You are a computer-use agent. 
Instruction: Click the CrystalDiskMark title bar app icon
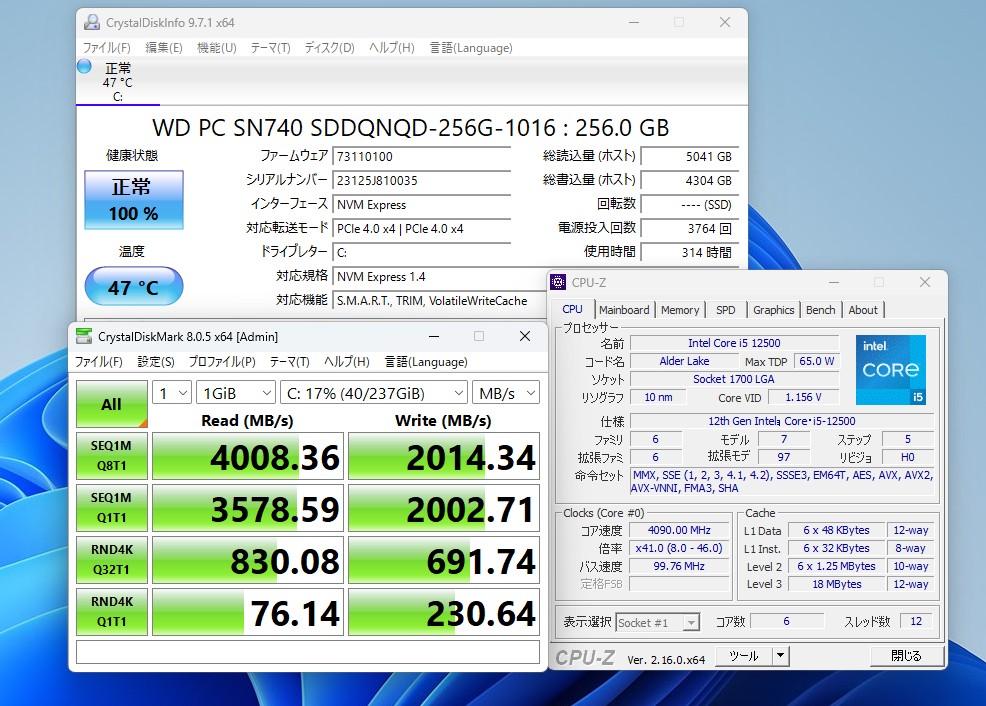click(x=84, y=336)
